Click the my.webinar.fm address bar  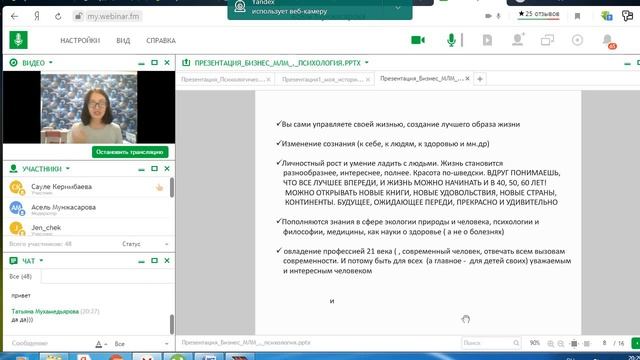point(113,16)
